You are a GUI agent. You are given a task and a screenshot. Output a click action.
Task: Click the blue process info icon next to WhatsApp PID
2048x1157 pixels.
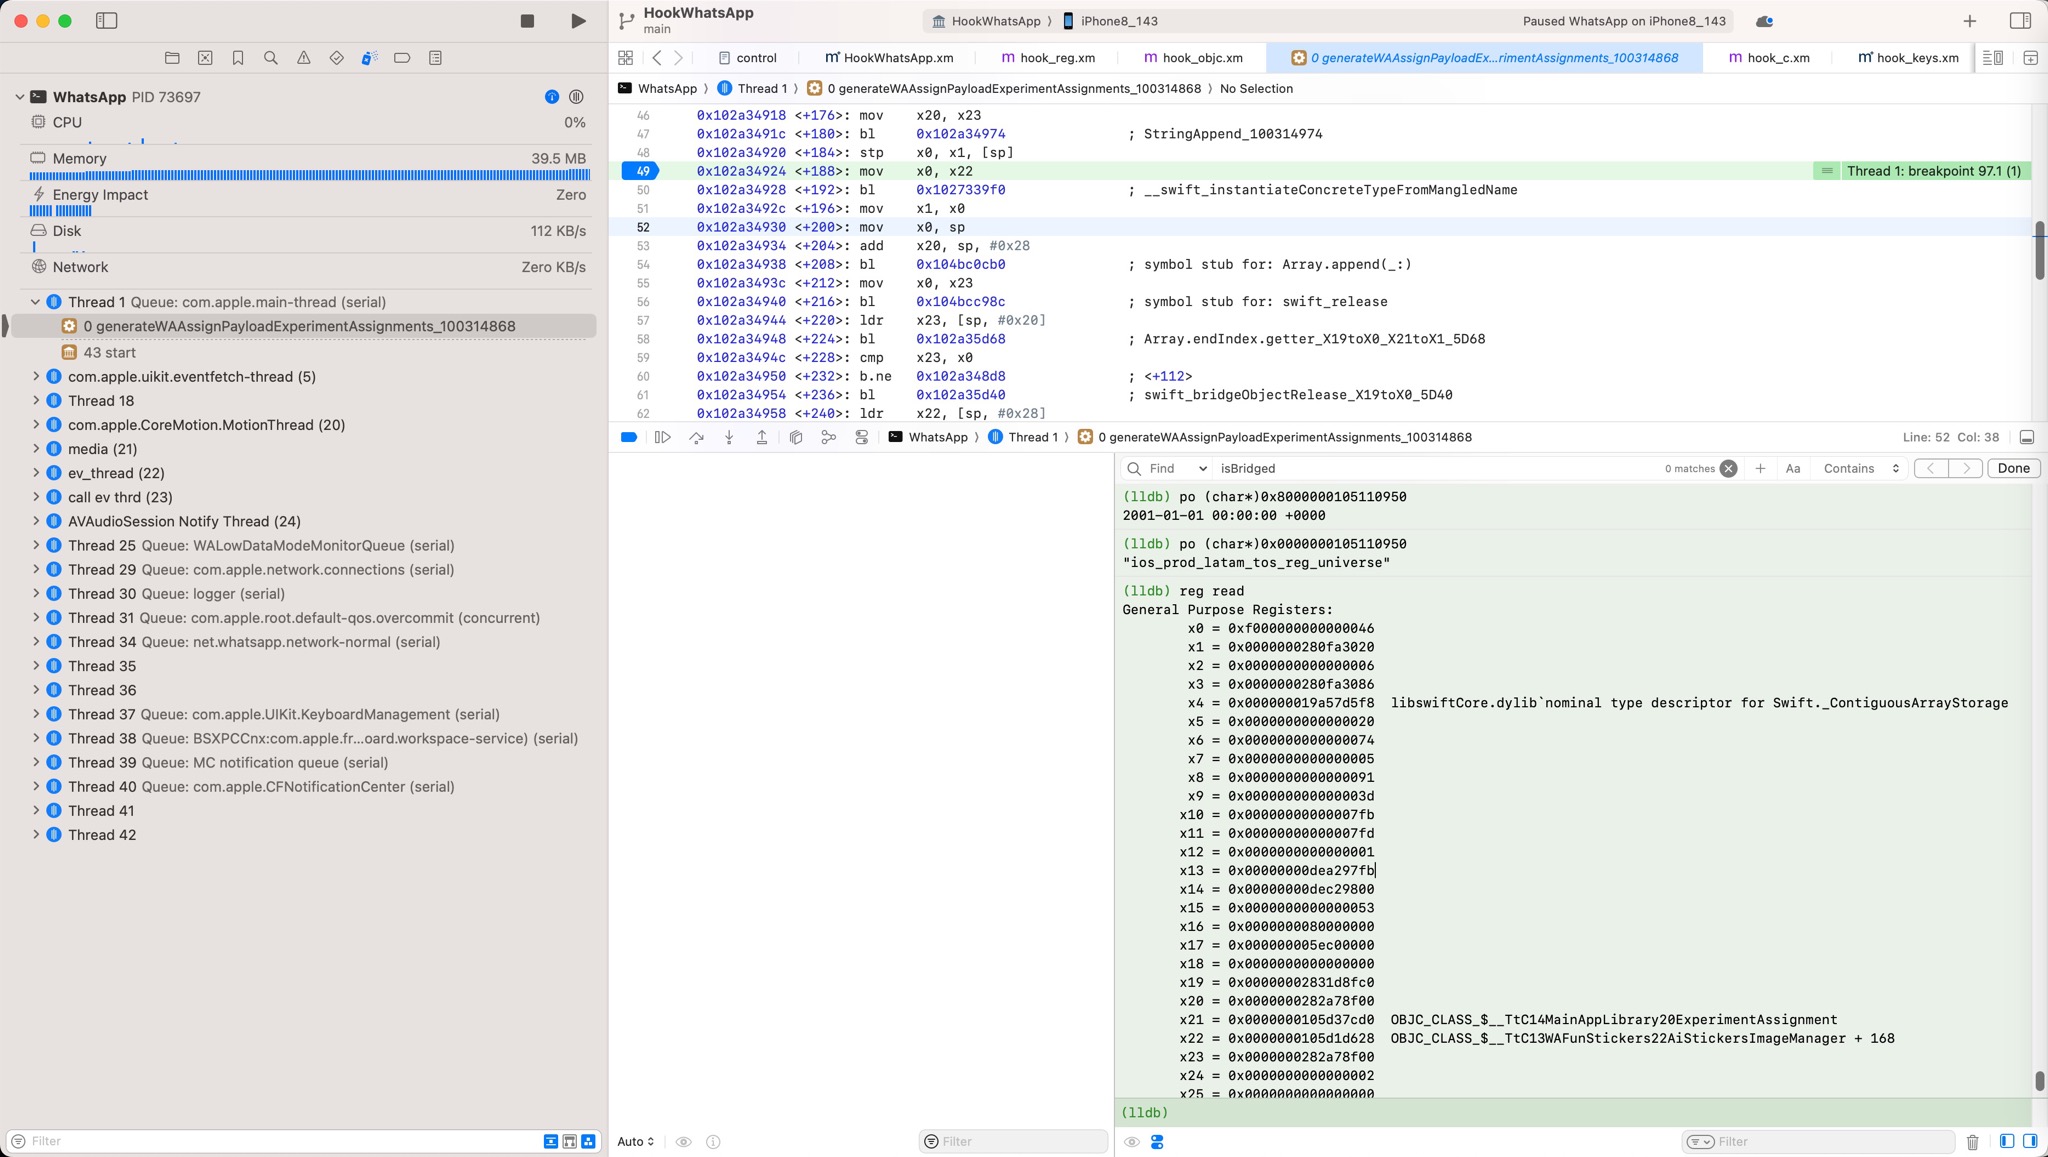click(x=552, y=97)
